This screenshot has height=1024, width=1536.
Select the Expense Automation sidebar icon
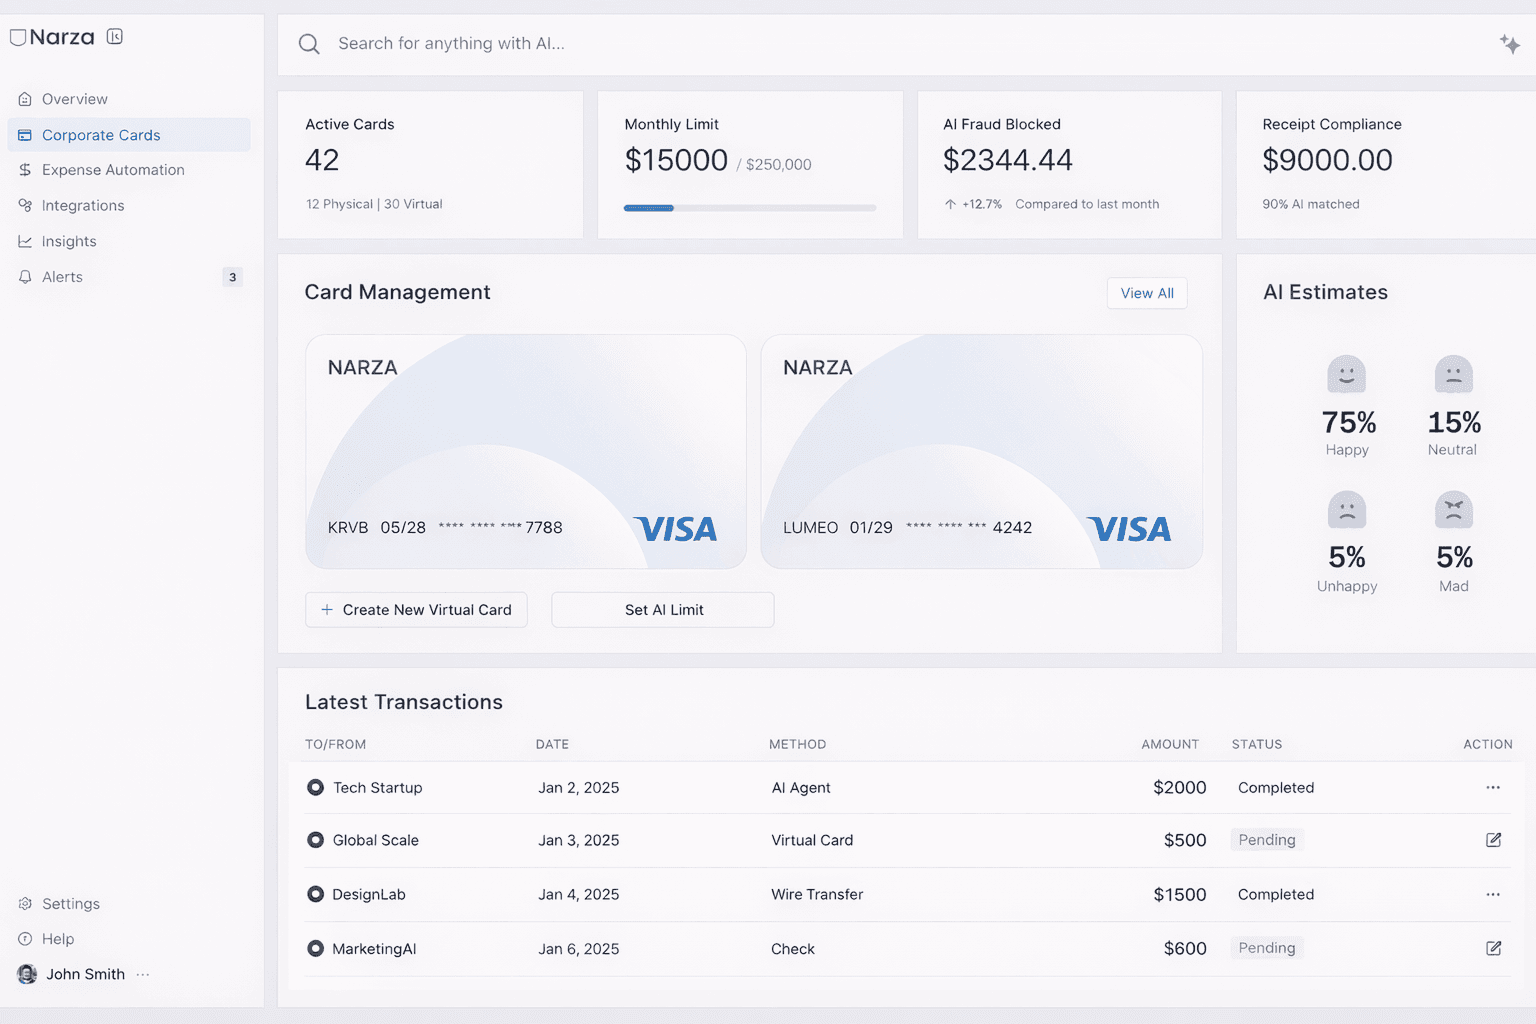(23, 170)
